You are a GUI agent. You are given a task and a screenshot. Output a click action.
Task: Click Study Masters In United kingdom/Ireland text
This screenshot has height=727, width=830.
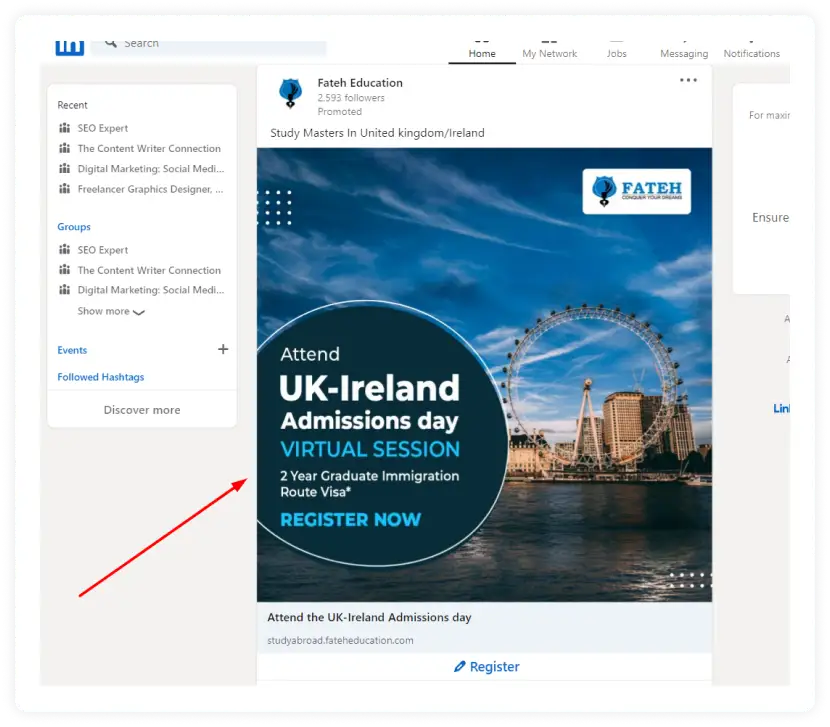377,133
